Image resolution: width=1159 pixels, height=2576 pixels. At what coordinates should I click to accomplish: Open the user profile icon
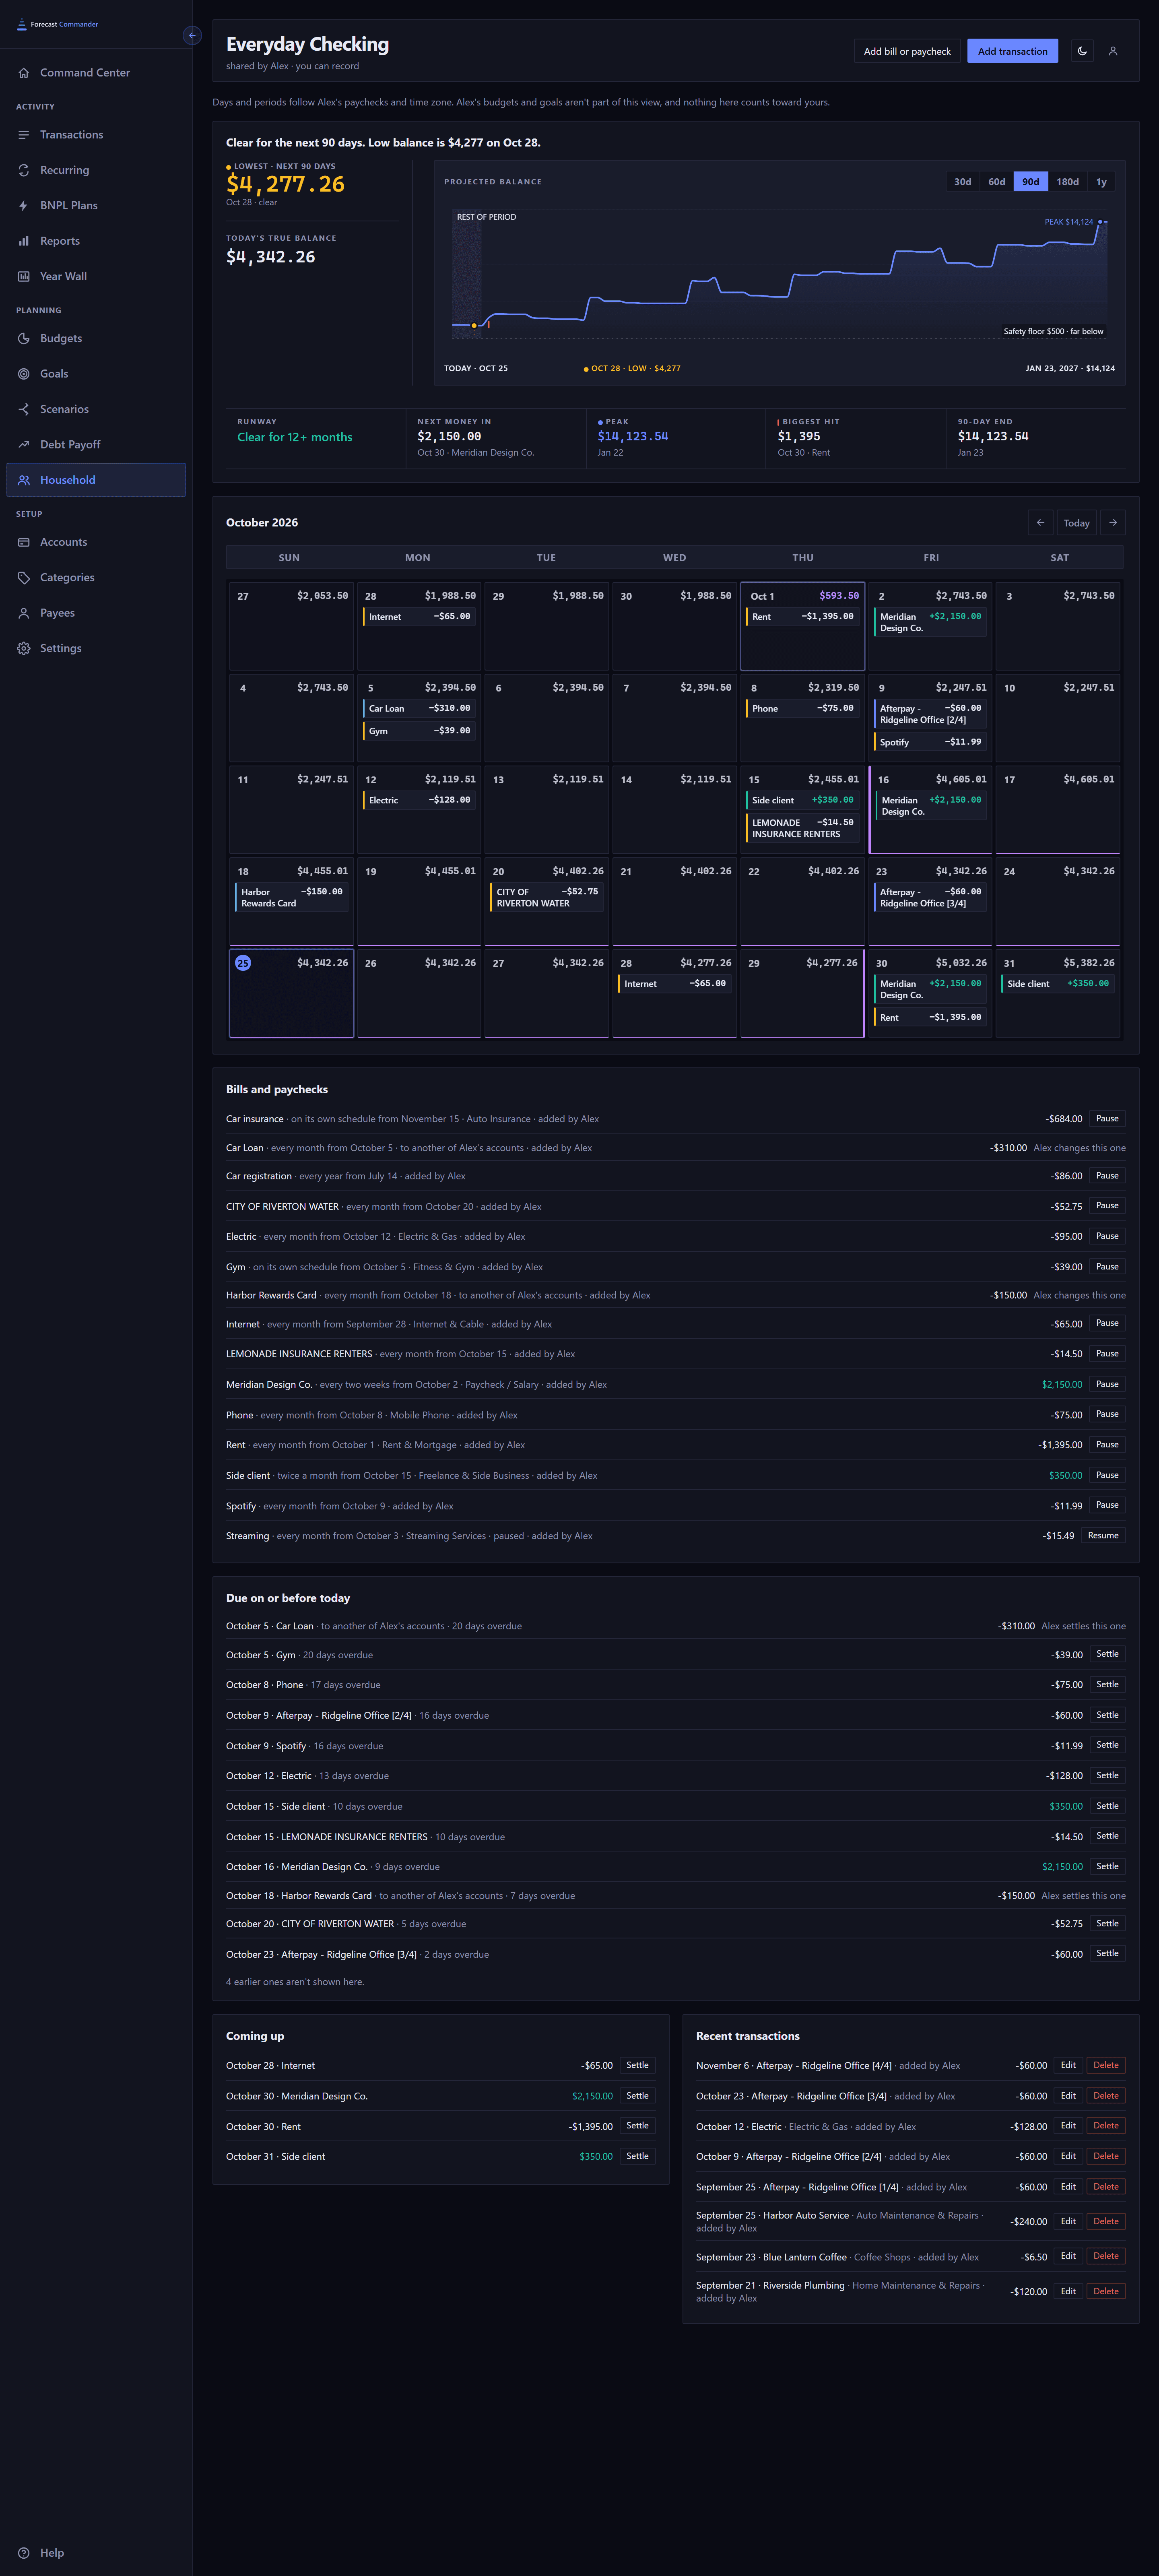pos(1113,51)
